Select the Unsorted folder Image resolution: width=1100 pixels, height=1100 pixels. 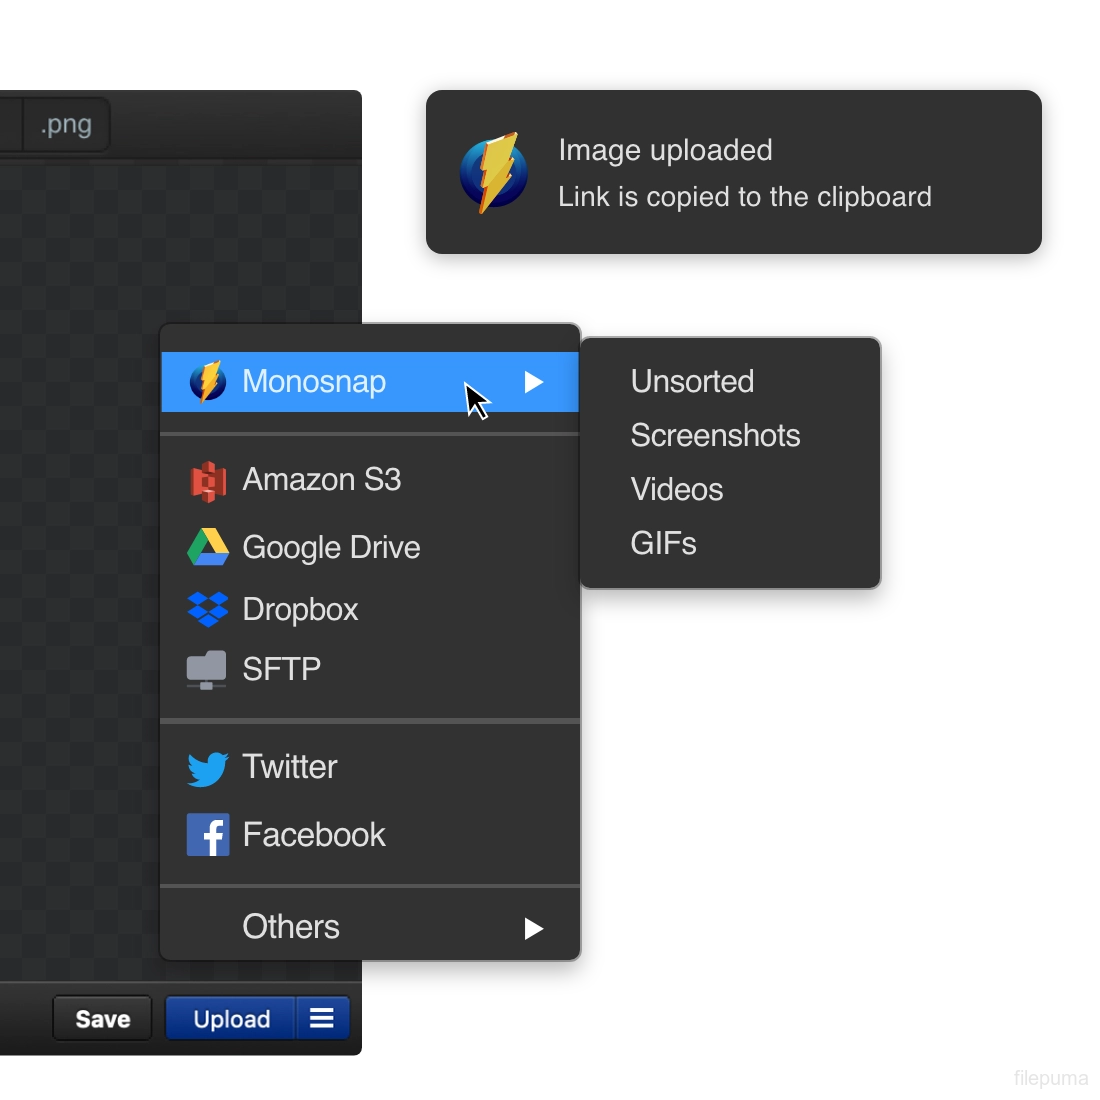[692, 381]
